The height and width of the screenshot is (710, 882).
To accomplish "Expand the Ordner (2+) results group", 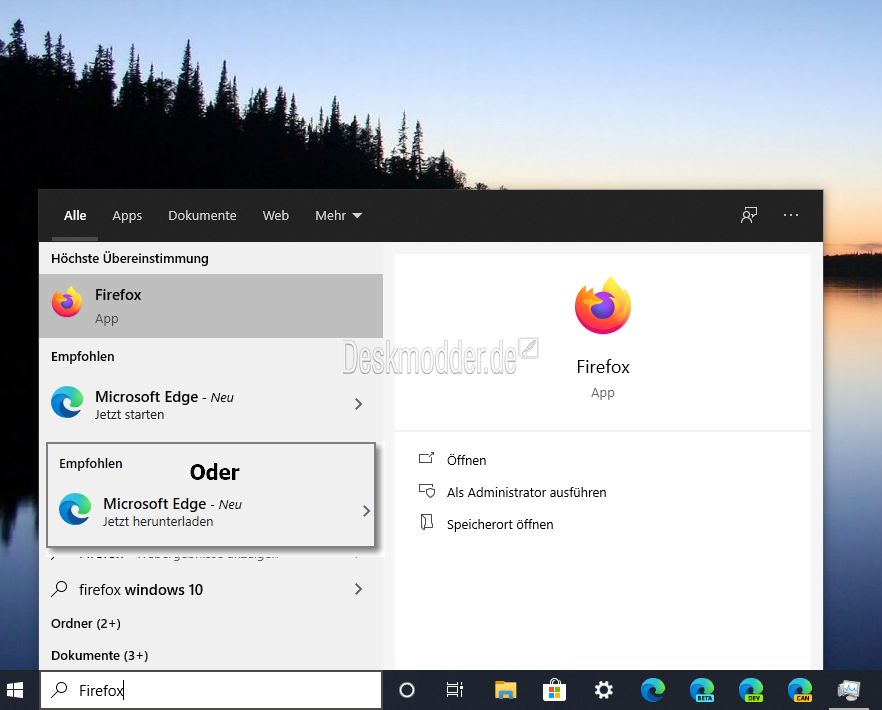I will pos(86,623).
